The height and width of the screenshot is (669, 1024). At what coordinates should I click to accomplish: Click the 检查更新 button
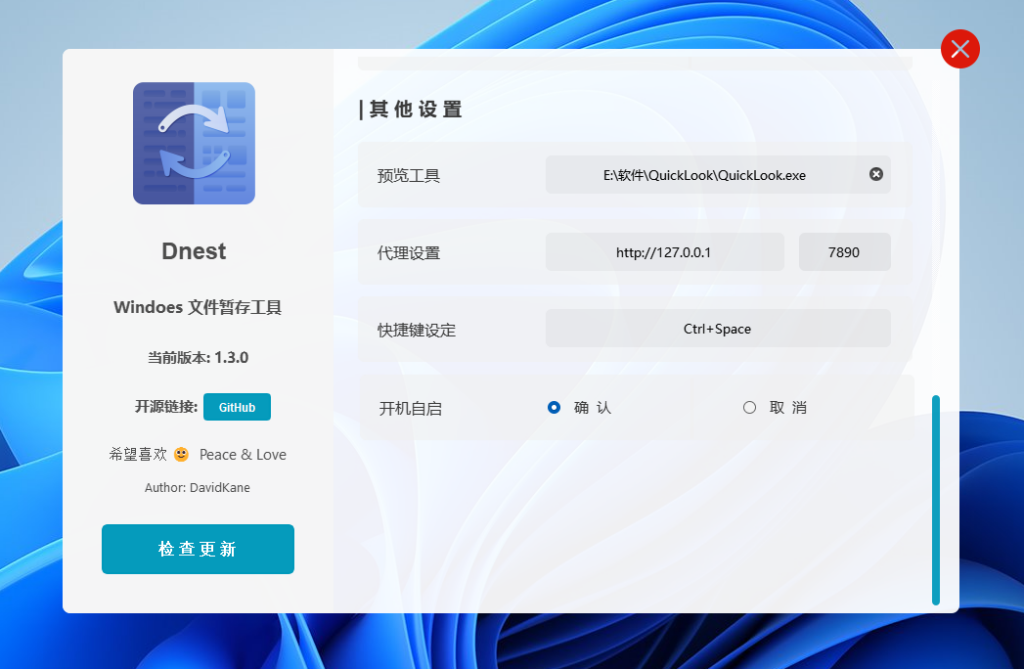198,549
